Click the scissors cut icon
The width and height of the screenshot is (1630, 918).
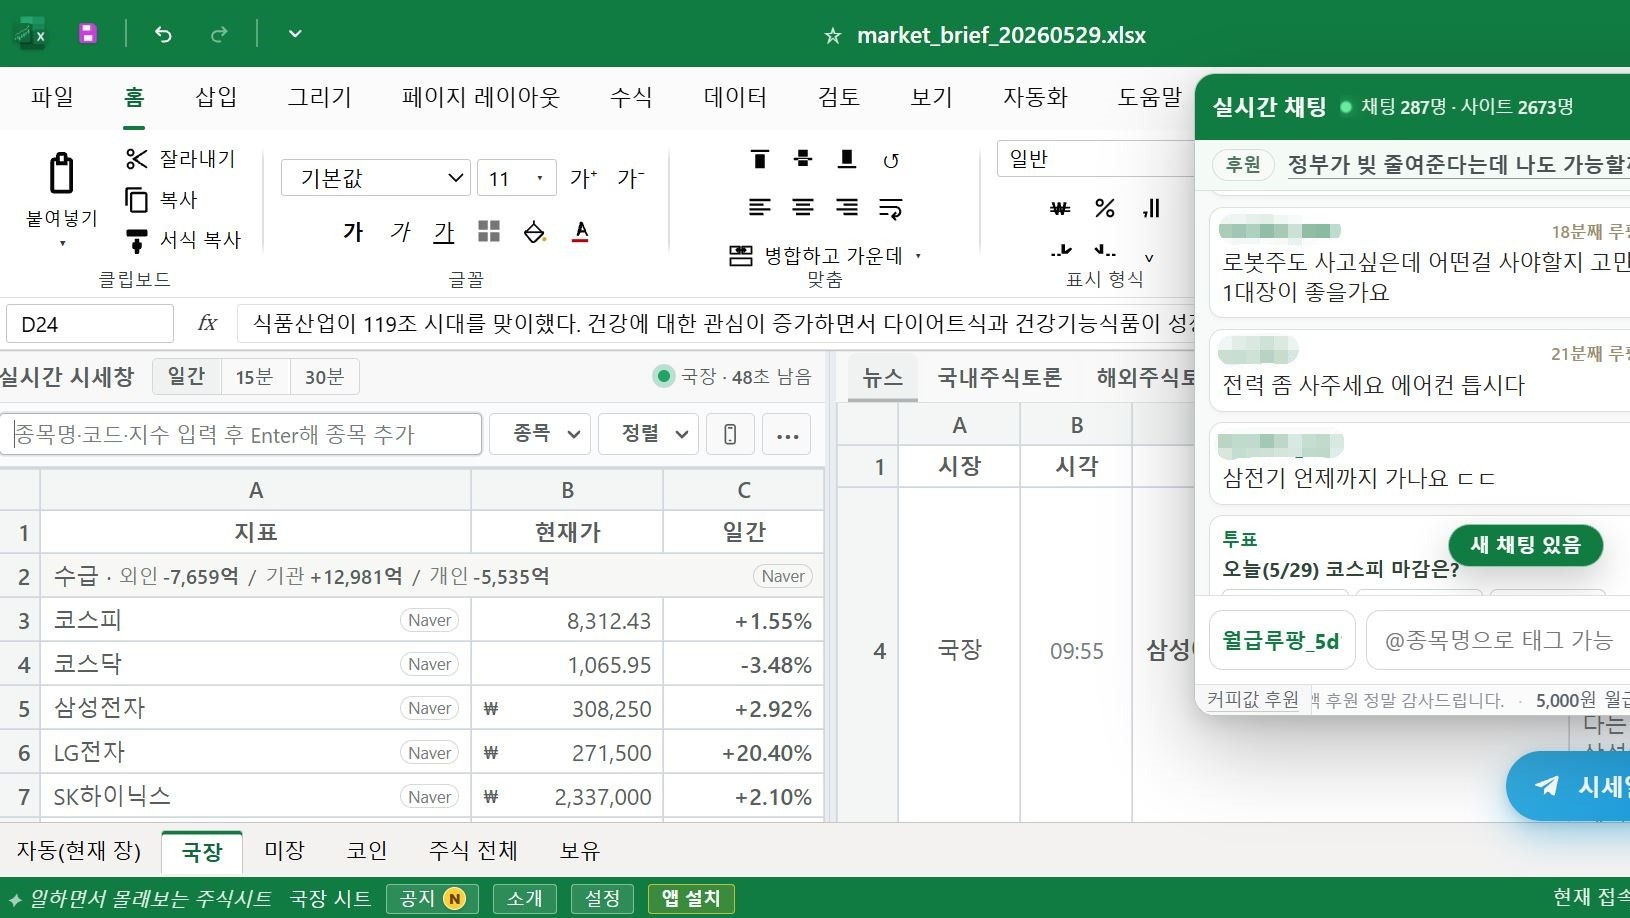(136, 158)
